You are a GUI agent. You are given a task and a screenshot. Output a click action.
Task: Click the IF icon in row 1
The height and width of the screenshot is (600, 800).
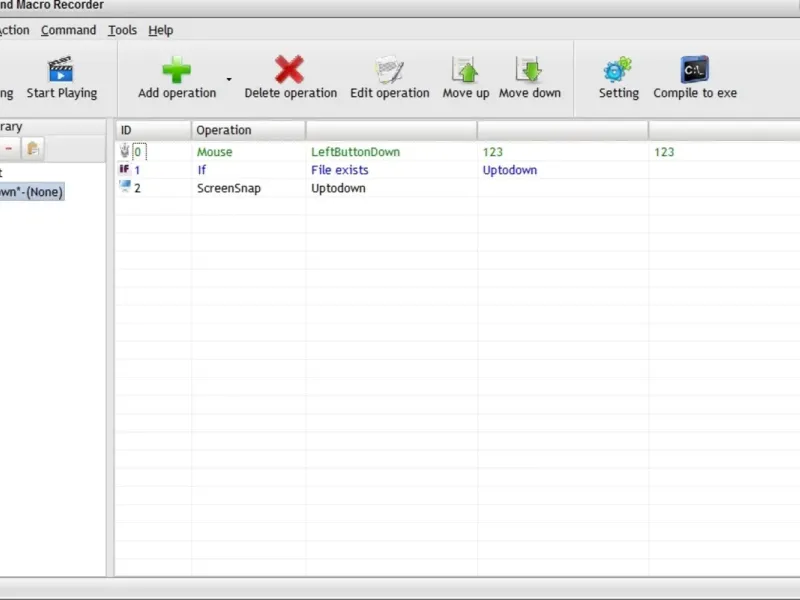click(x=124, y=169)
